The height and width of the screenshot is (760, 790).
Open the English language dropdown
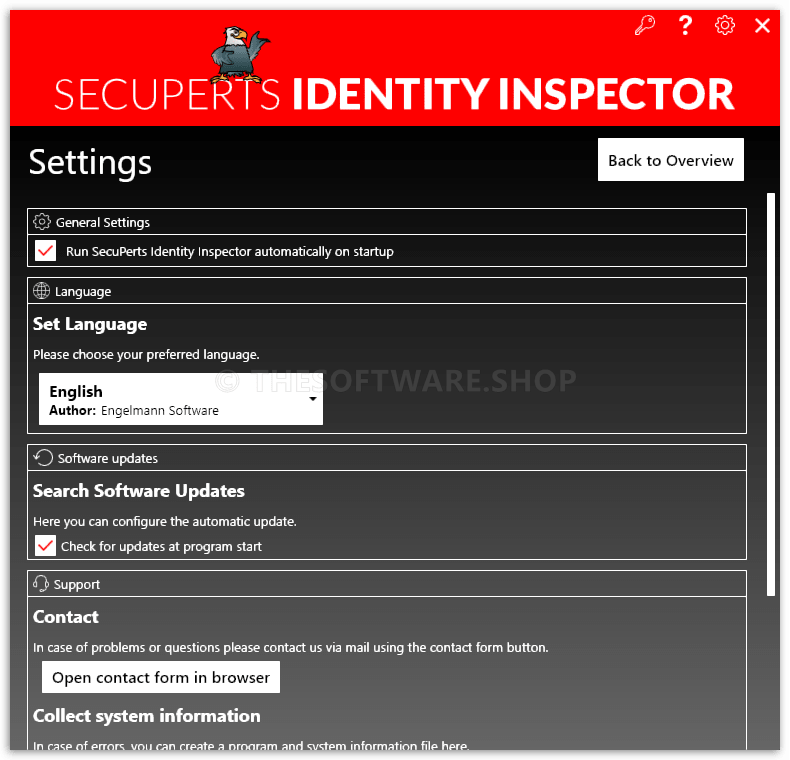coord(181,399)
